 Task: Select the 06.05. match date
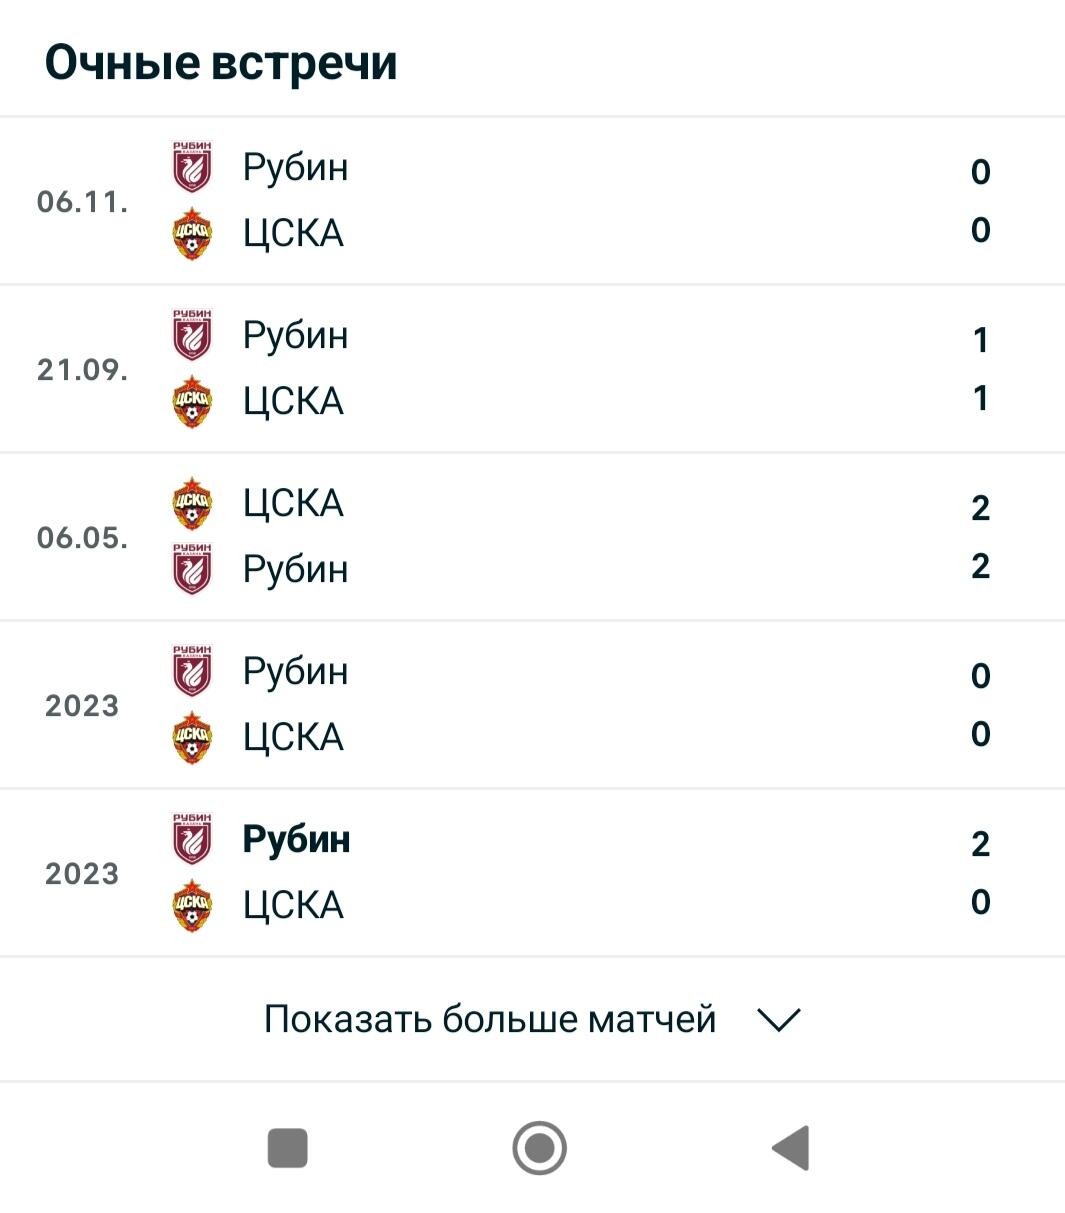(82, 537)
